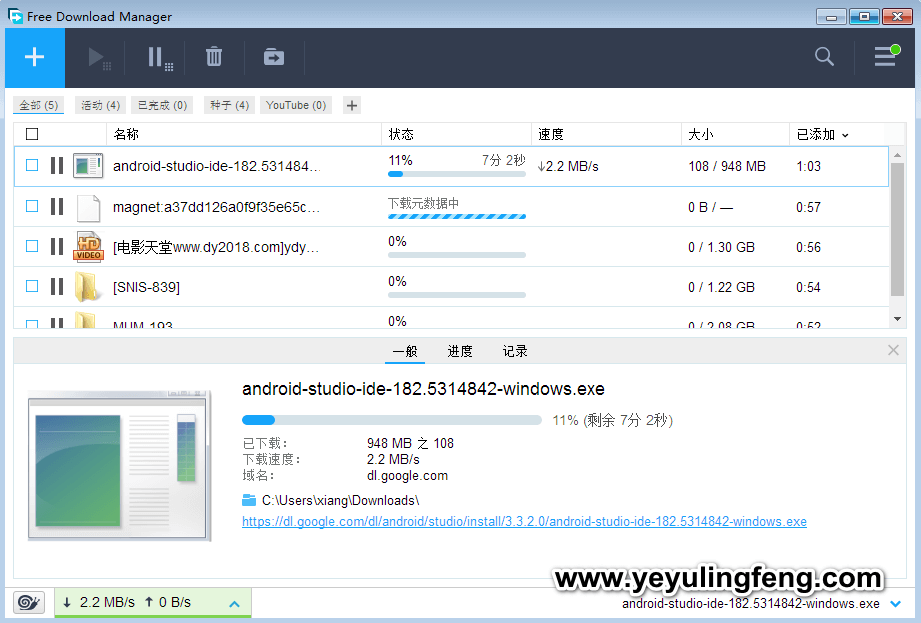This screenshot has width=921, height=623.
Task: Sort by 已添加 column header
Action: [x=822, y=134]
